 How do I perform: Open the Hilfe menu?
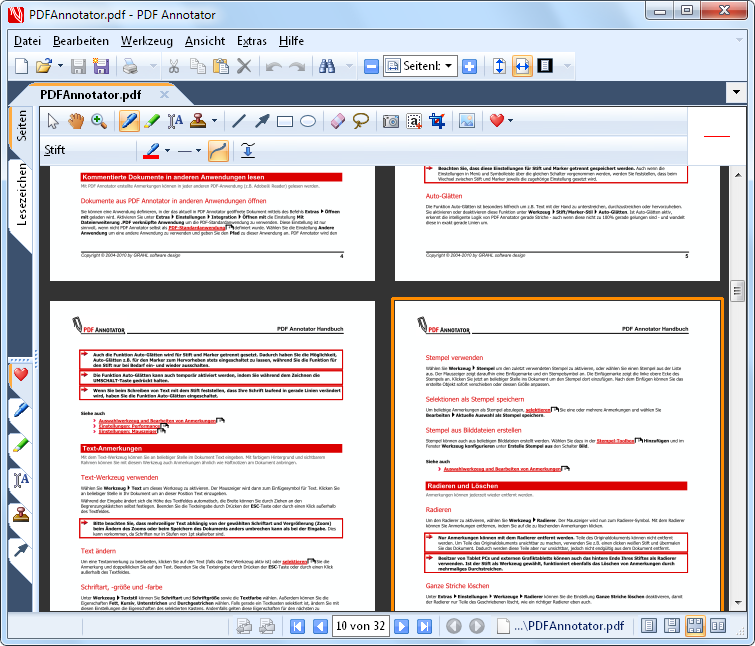pos(291,41)
